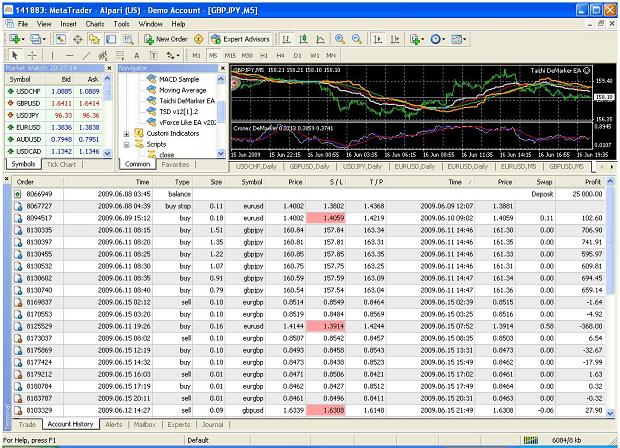Open the Profiles dropdown arrow
This screenshot has height=448, width=620.
coord(44,40)
